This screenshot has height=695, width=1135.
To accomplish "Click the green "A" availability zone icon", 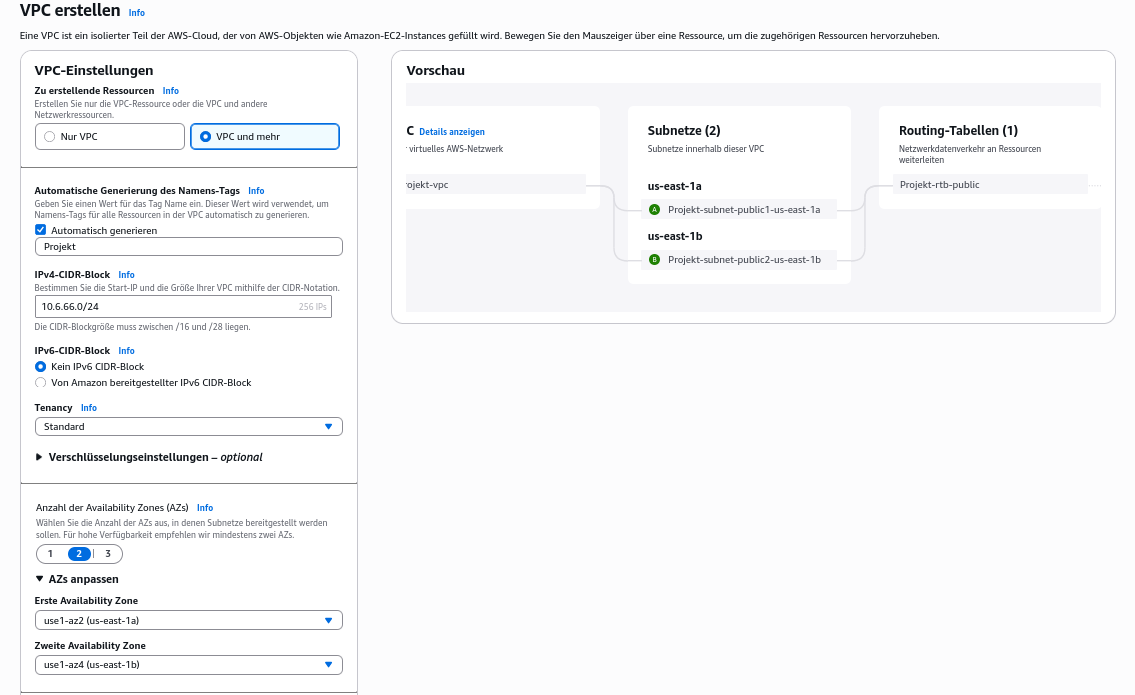I will point(655,209).
